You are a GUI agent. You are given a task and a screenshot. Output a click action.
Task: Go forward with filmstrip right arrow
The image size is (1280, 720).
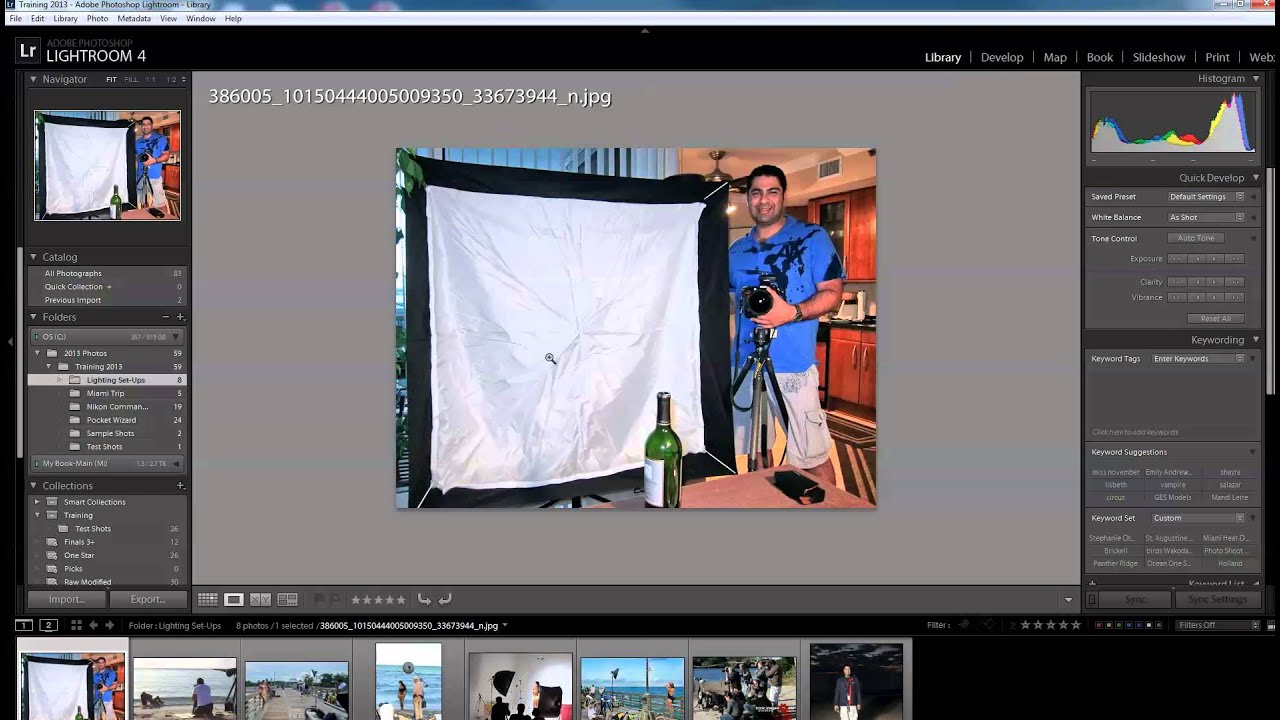[x=109, y=625]
